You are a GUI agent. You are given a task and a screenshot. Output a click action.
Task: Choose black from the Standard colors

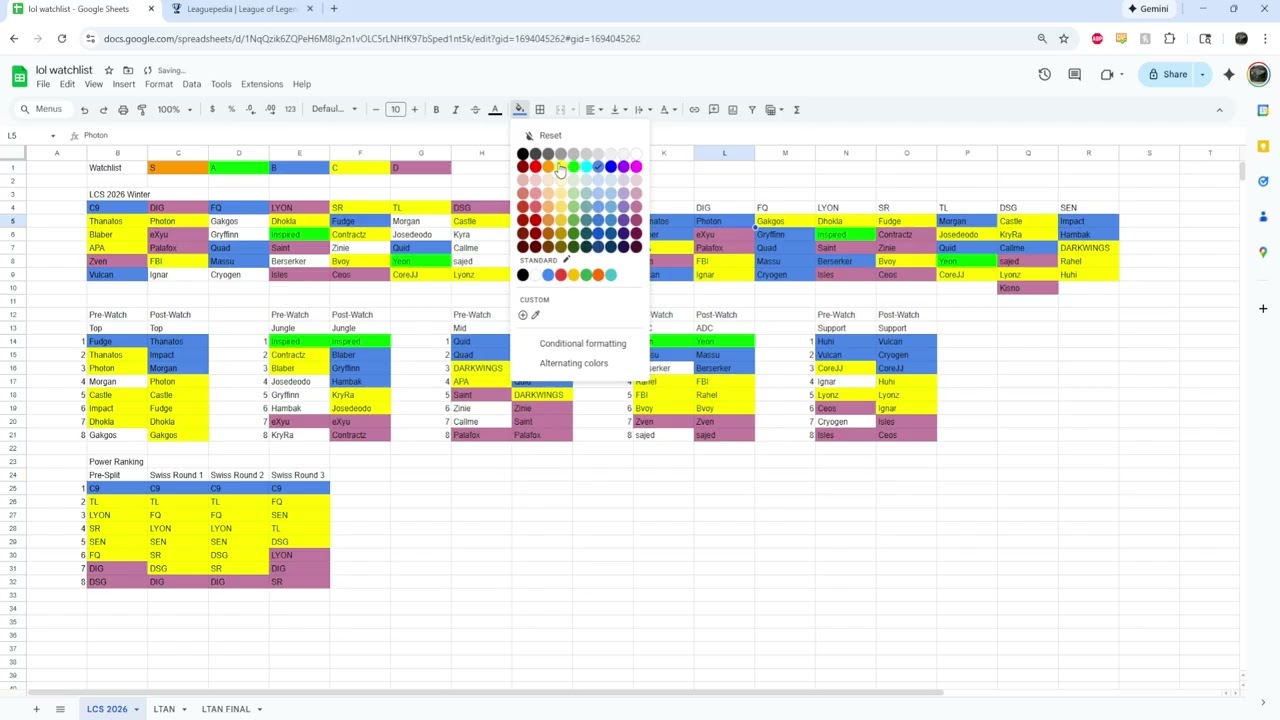(x=523, y=275)
